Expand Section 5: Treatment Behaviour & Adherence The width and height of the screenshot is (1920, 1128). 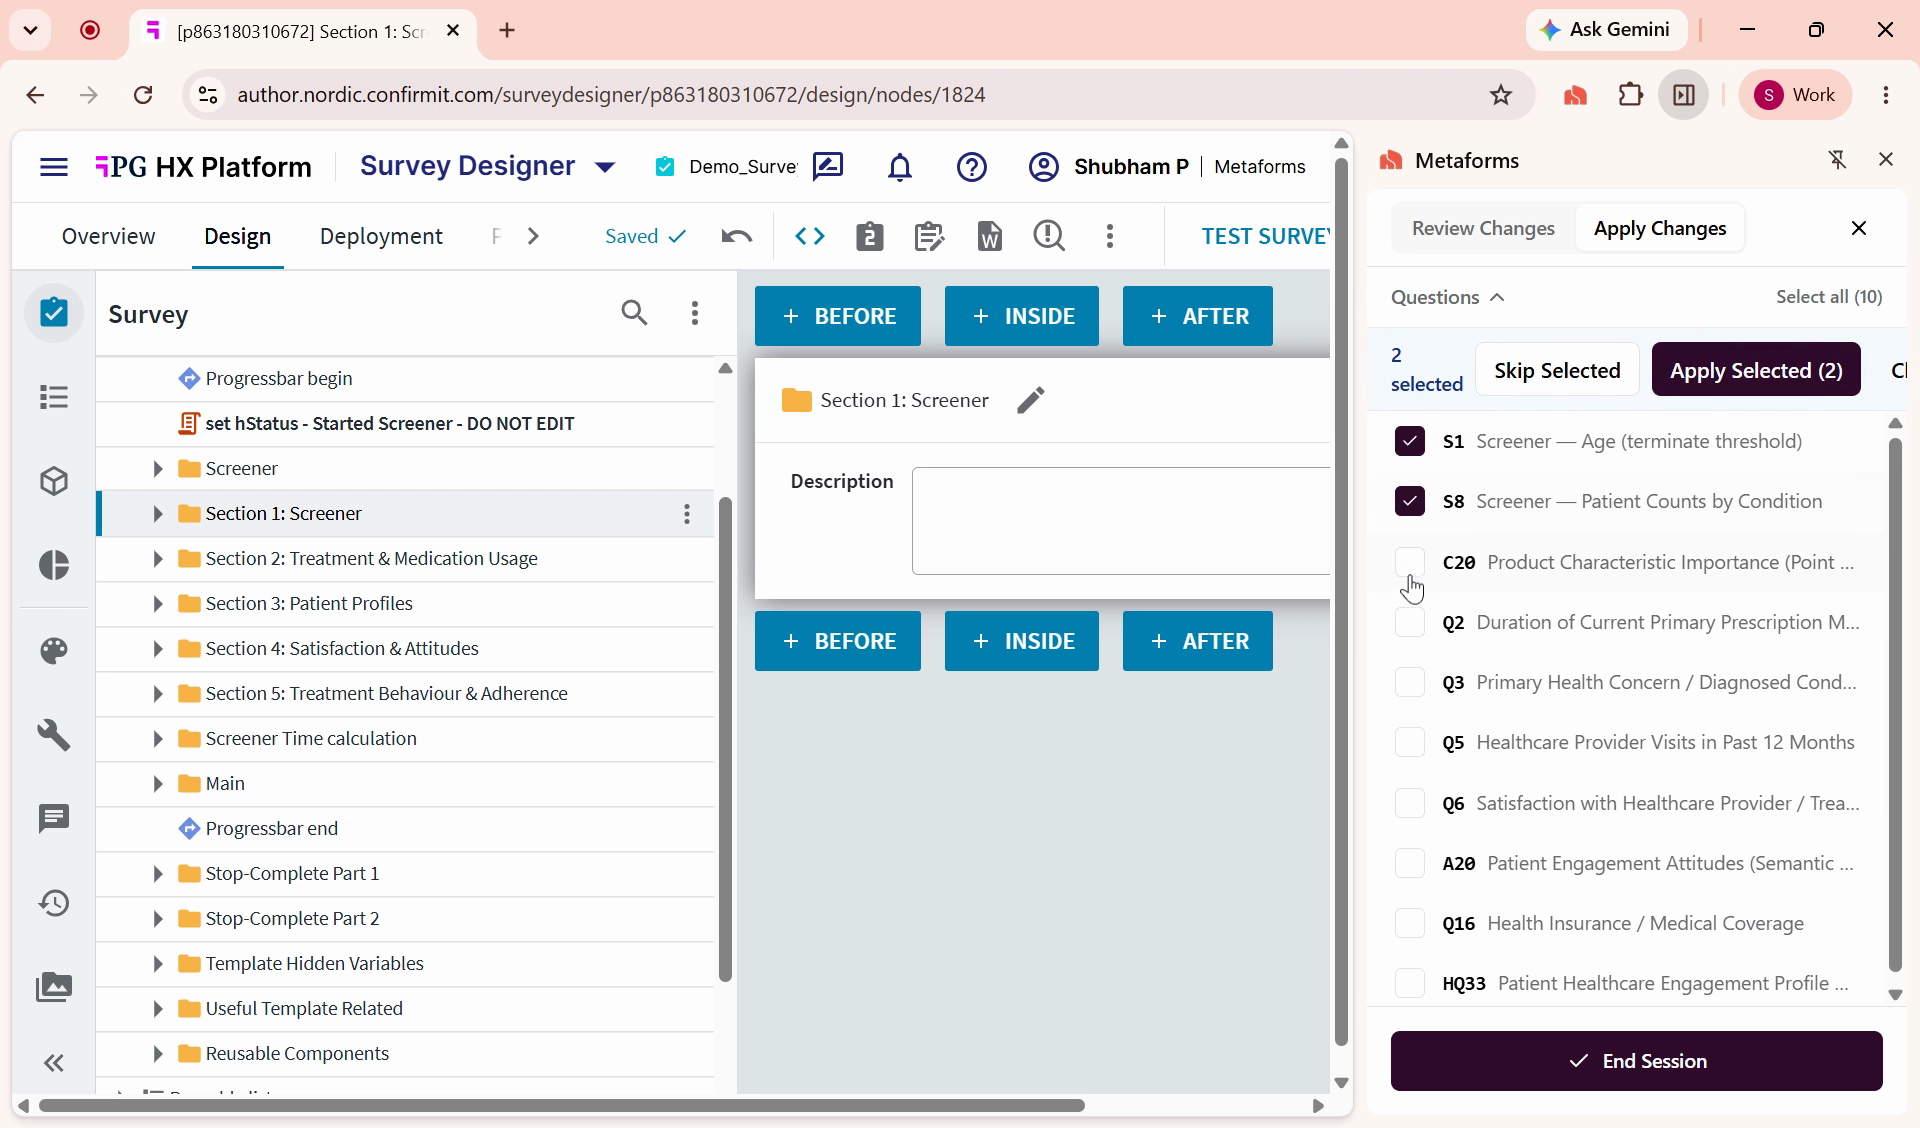pos(157,694)
